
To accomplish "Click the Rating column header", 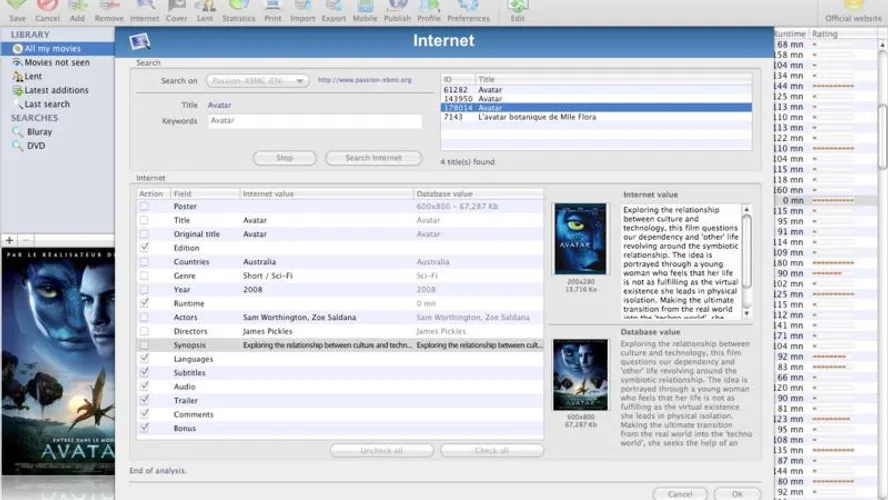I will click(843, 34).
